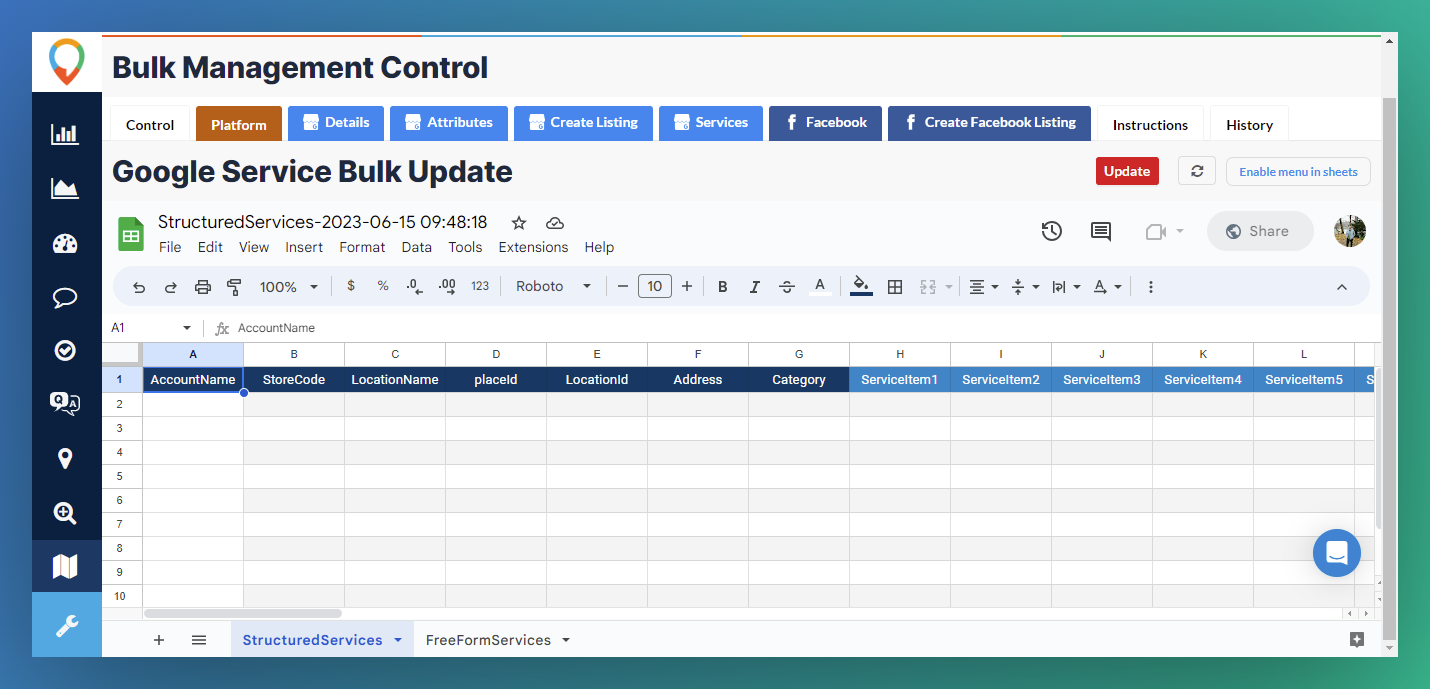The width and height of the screenshot is (1430, 689).
Task: Toggle bold formatting
Action: point(722,287)
